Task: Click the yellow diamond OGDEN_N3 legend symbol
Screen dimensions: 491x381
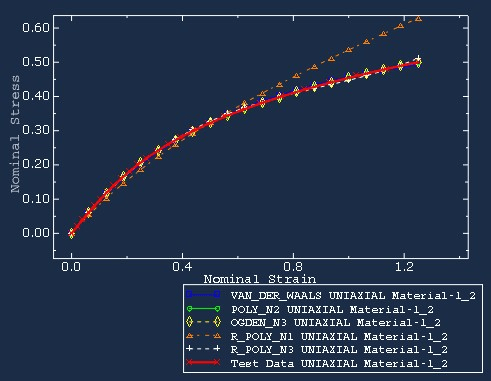Action: [x=203, y=322]
